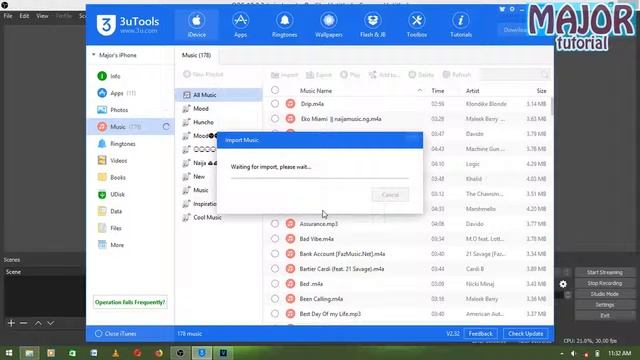Screen dimensions: 640x360
Task: Select the Eko Miami song checkbox
Action: (275, 118)
